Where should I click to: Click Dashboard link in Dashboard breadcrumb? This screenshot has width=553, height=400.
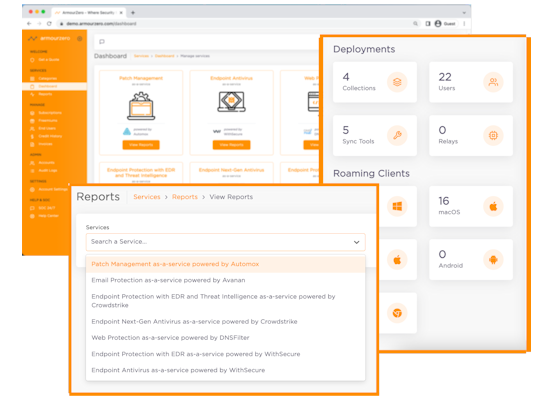pos(164,56)
